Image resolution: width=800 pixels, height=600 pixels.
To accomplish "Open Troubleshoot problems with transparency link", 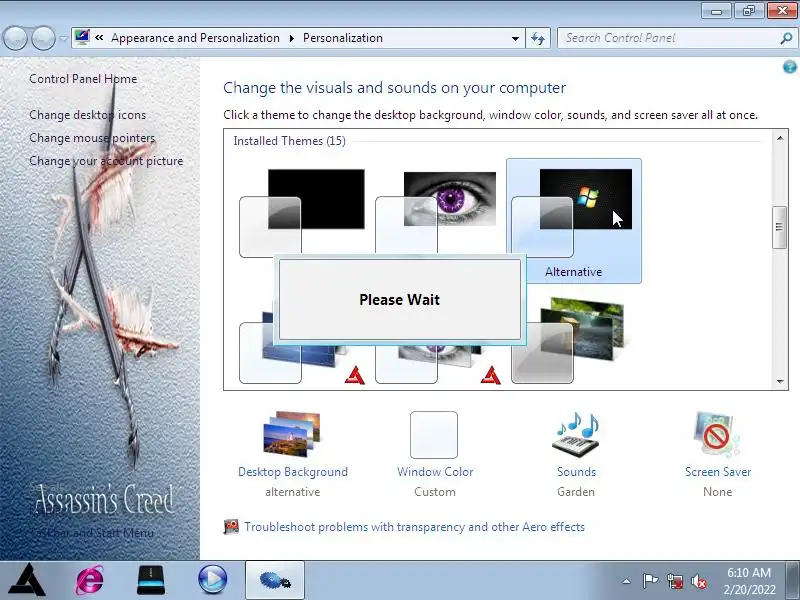I will [414, 527].
